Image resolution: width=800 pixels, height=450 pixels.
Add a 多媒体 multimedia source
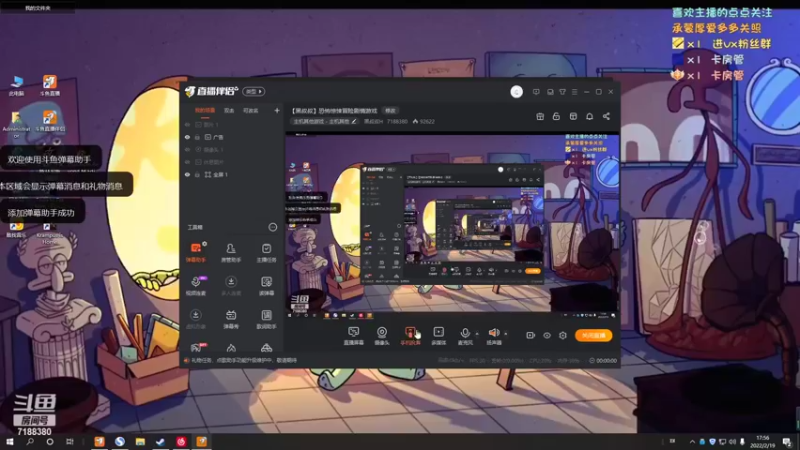[x=438, y=336]
